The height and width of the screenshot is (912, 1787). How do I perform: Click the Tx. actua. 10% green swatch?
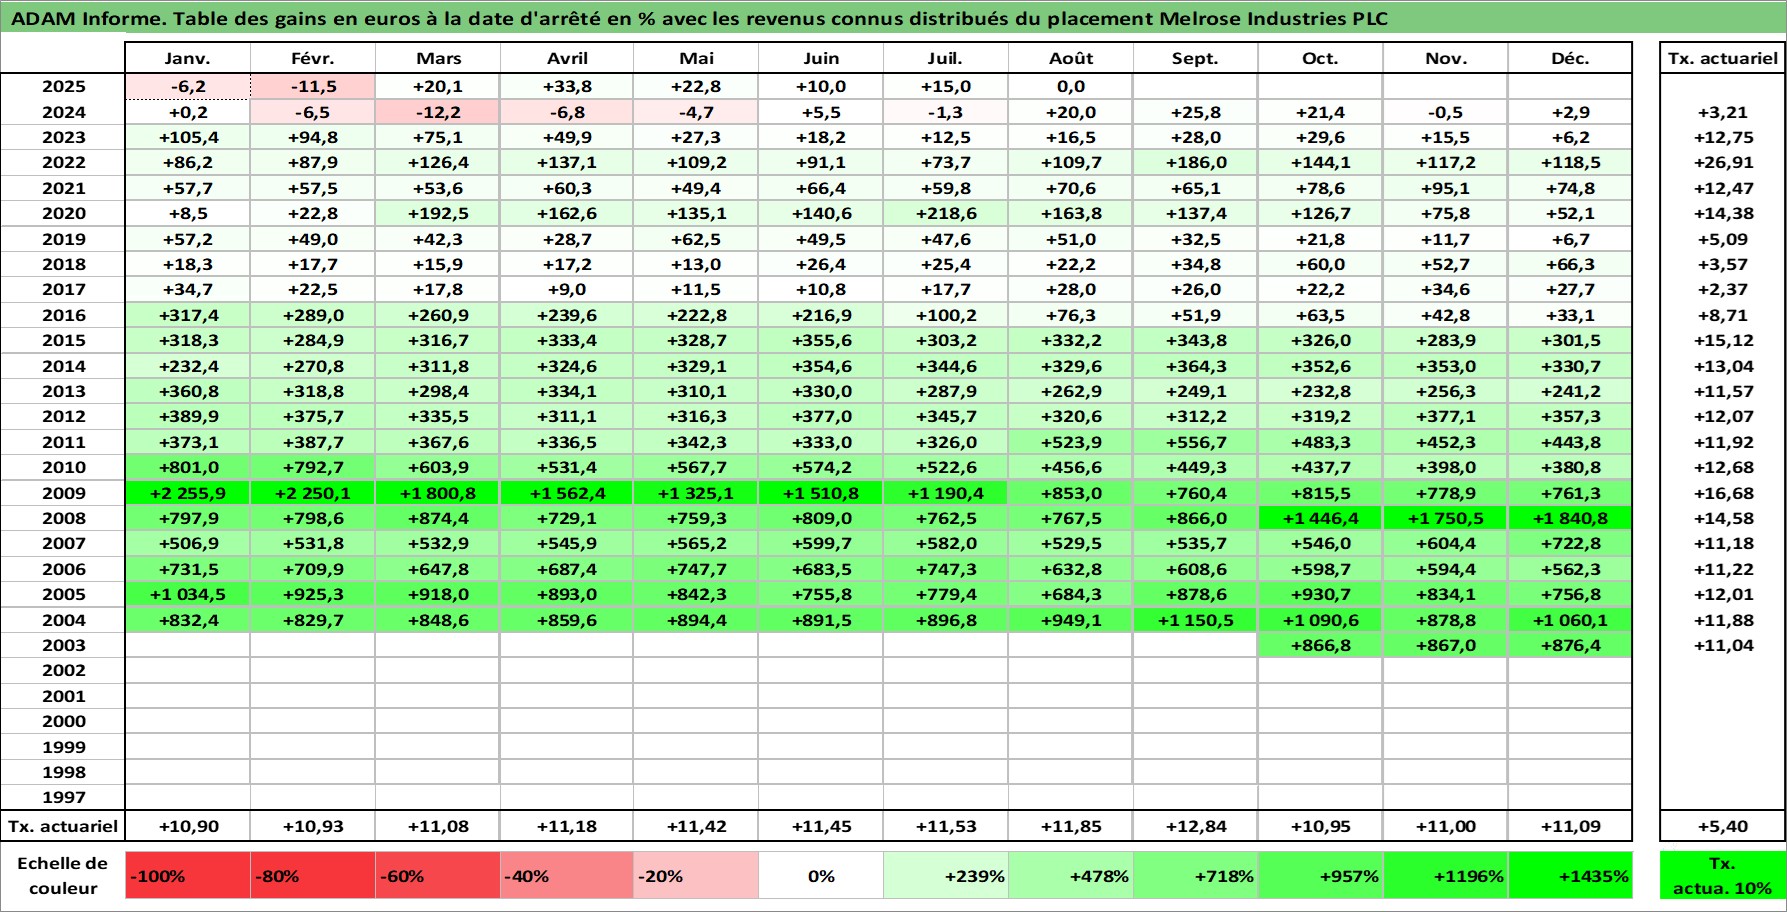click(x=1723, y=876)
